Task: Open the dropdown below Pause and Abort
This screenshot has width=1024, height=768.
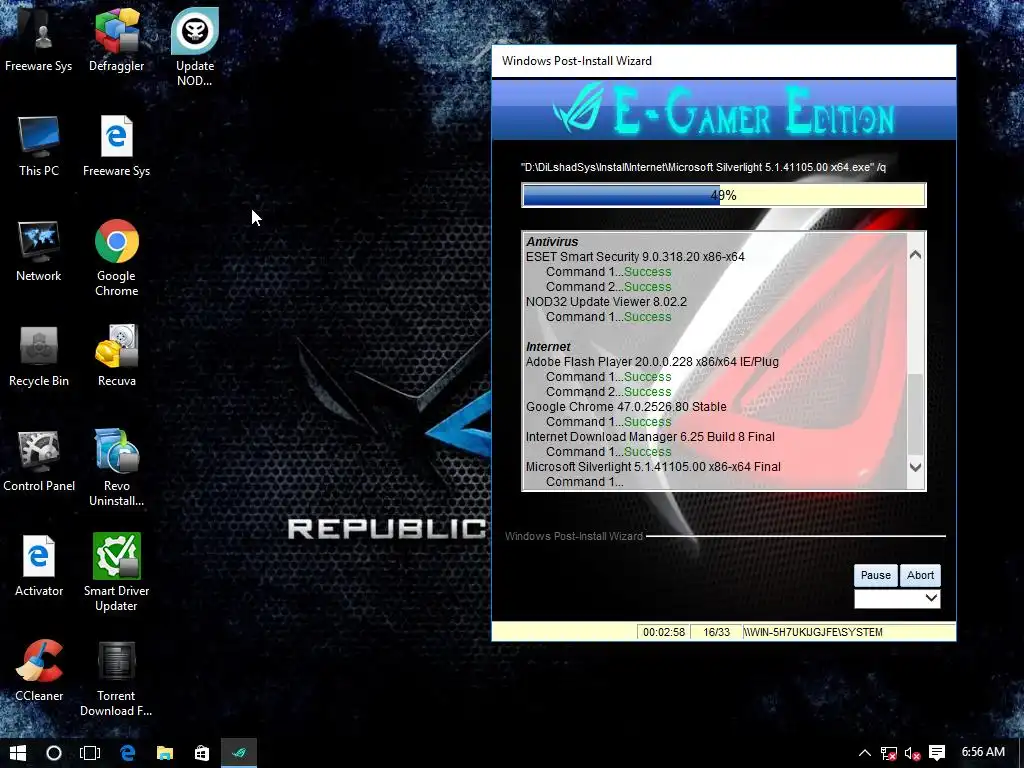Action: click(x=897, y=598)
